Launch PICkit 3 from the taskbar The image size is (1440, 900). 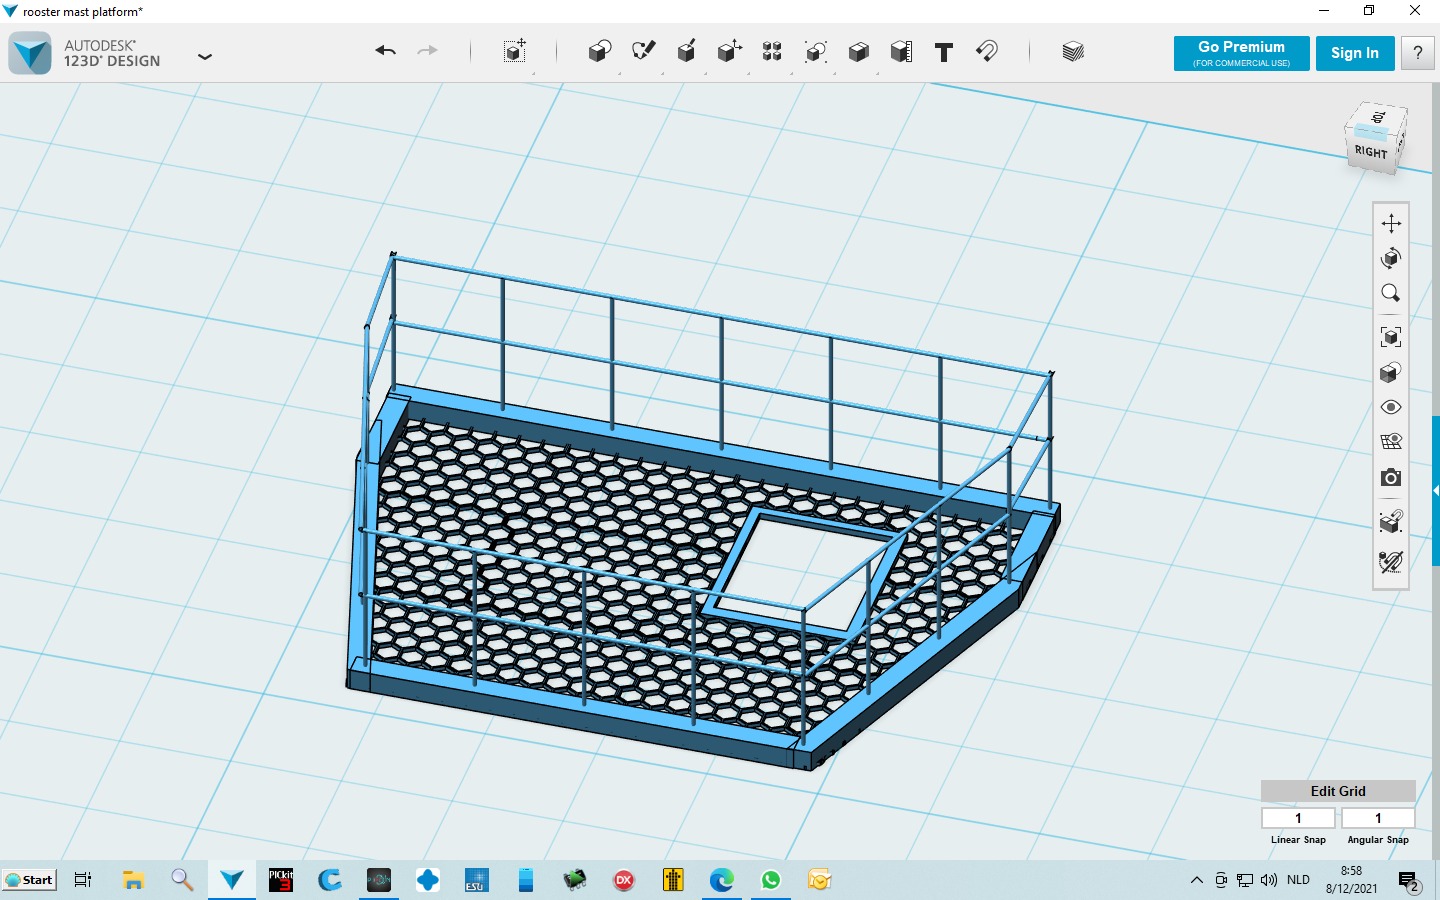(x=281, y=880)
